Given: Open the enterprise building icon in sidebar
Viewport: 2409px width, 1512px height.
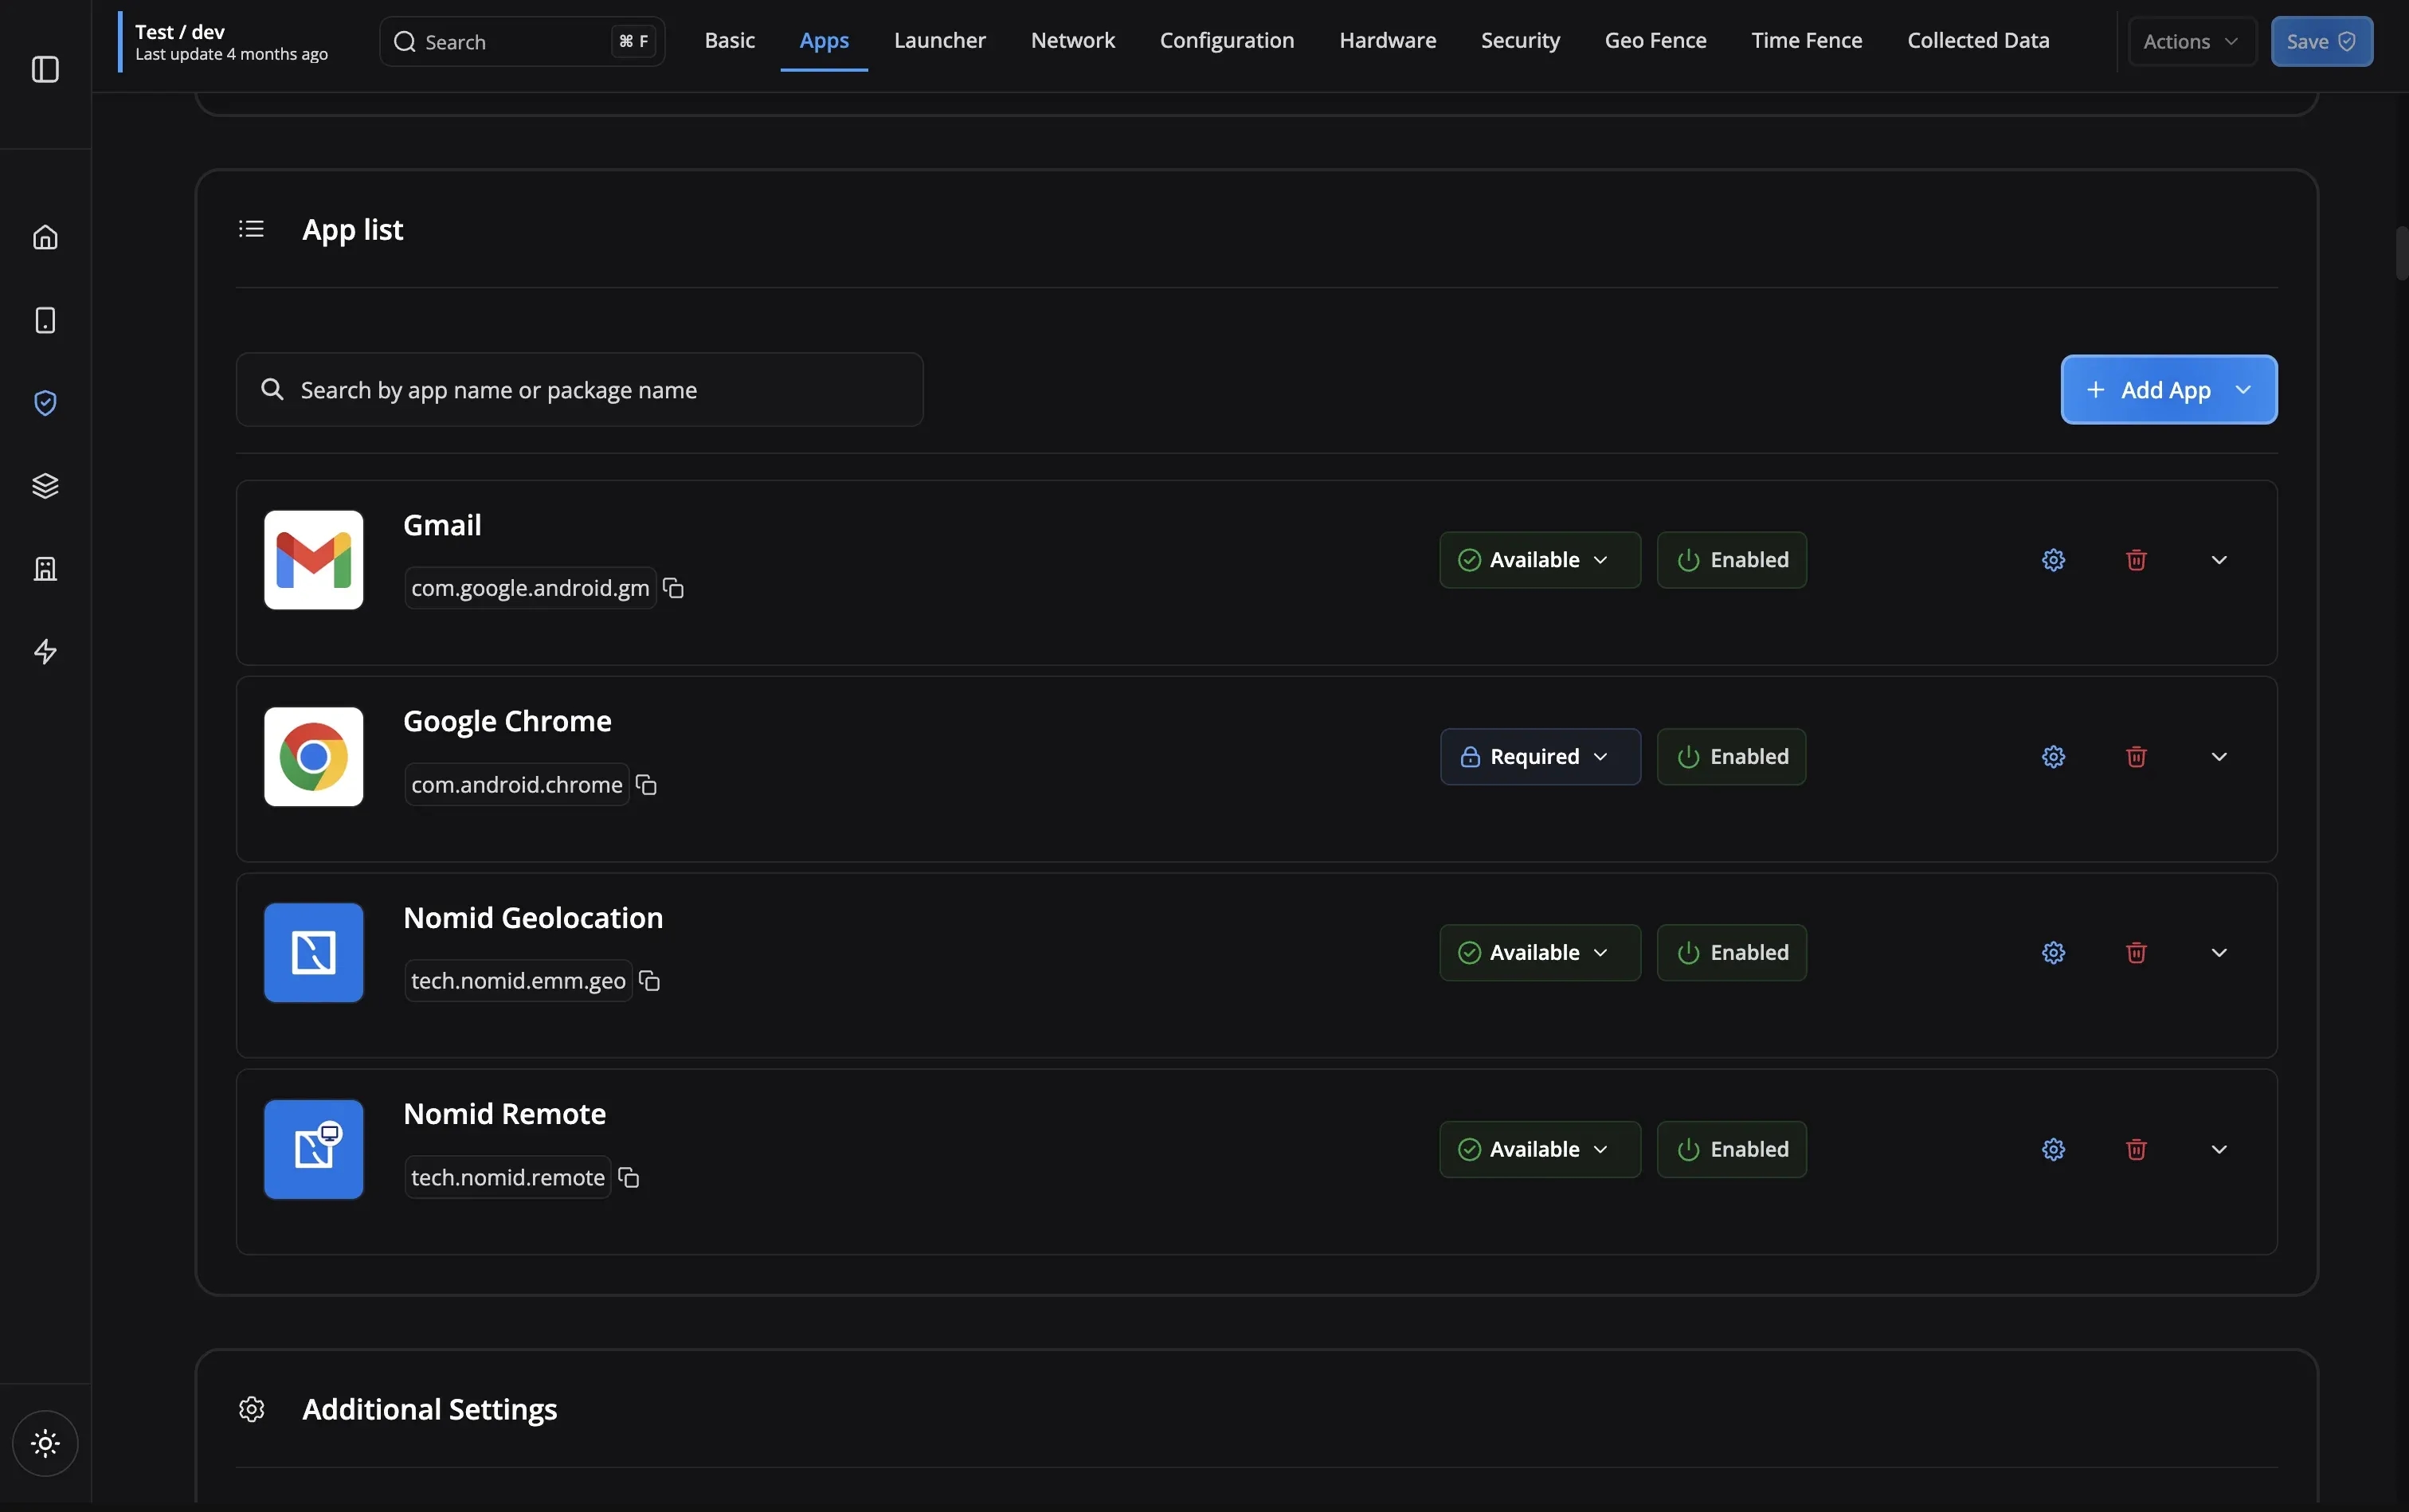Looking at the screenshot, I should click(x=45, y=568).
